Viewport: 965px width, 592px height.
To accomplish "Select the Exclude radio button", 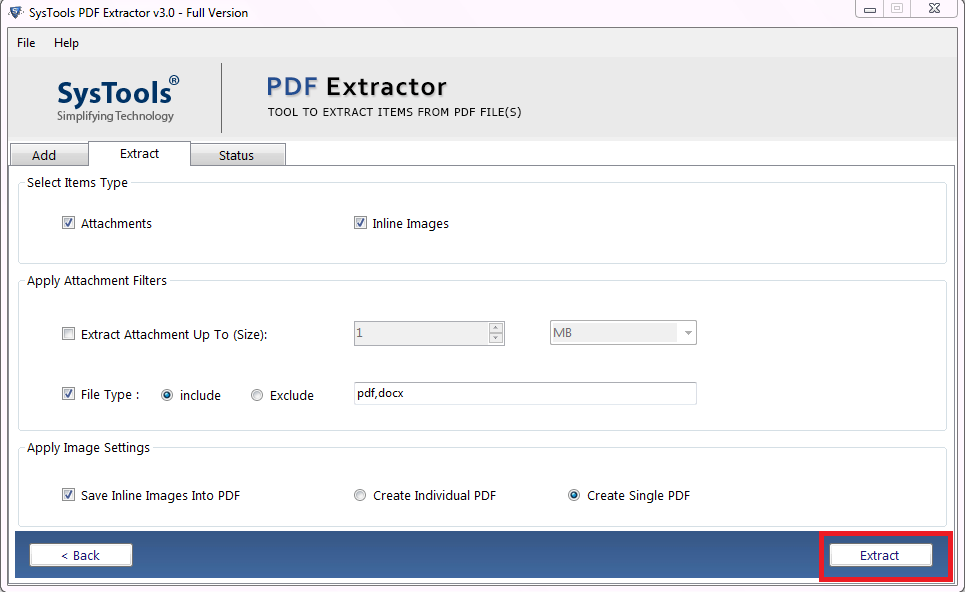I will point(257,395).
